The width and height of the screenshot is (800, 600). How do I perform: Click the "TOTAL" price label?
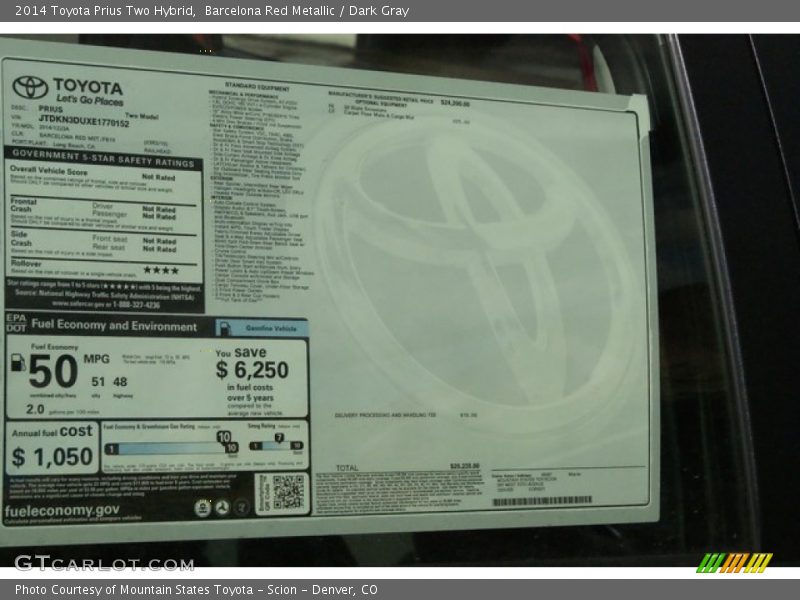pyautogui.click(x=347, y=467)
